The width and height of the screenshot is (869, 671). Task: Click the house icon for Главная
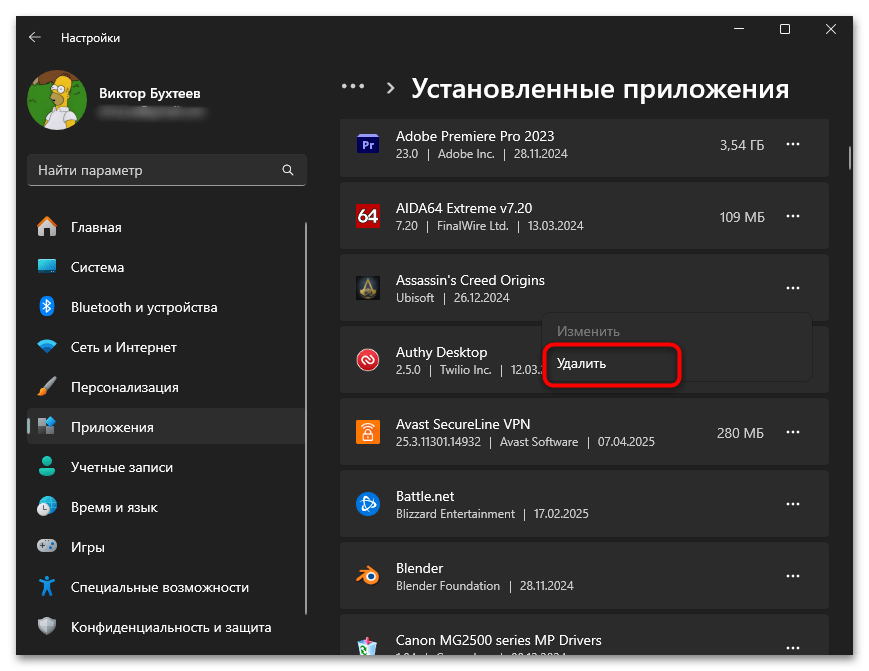pyautogui.click(x=47, y=227)
